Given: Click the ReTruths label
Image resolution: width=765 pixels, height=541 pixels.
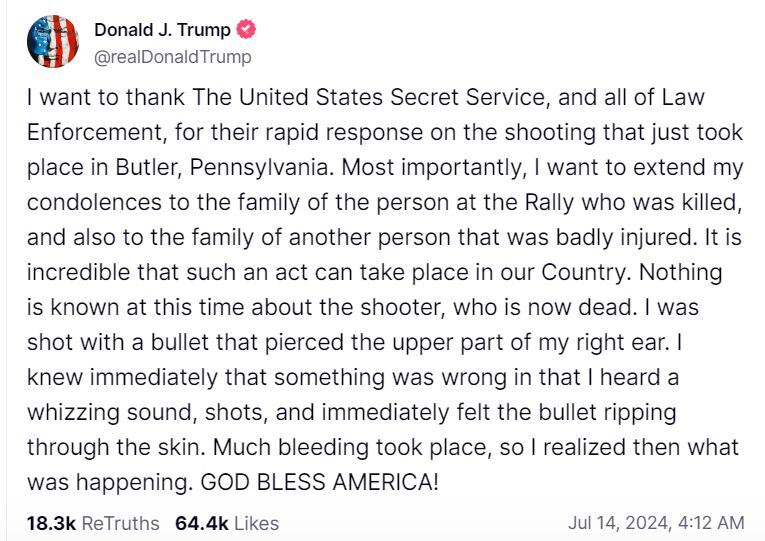Looking at the screenshot, I should point(119,522).
